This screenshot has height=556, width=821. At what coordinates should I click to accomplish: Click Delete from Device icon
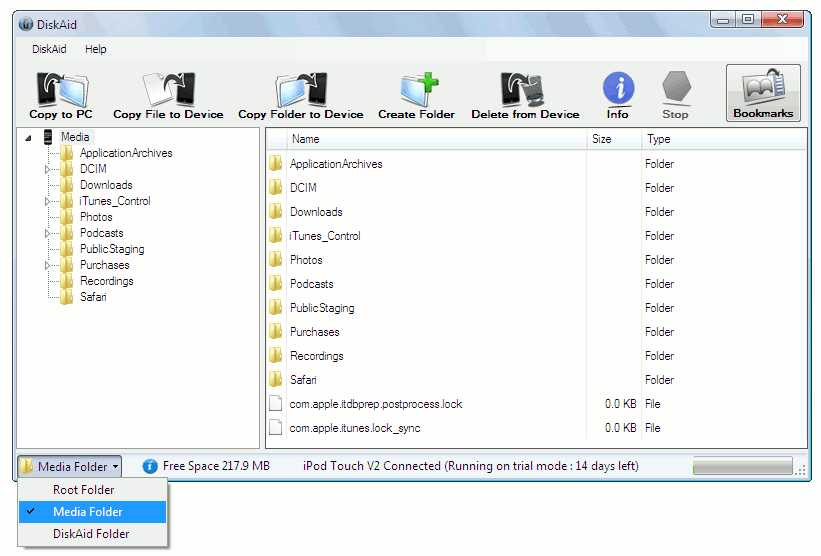pos(524,90)
